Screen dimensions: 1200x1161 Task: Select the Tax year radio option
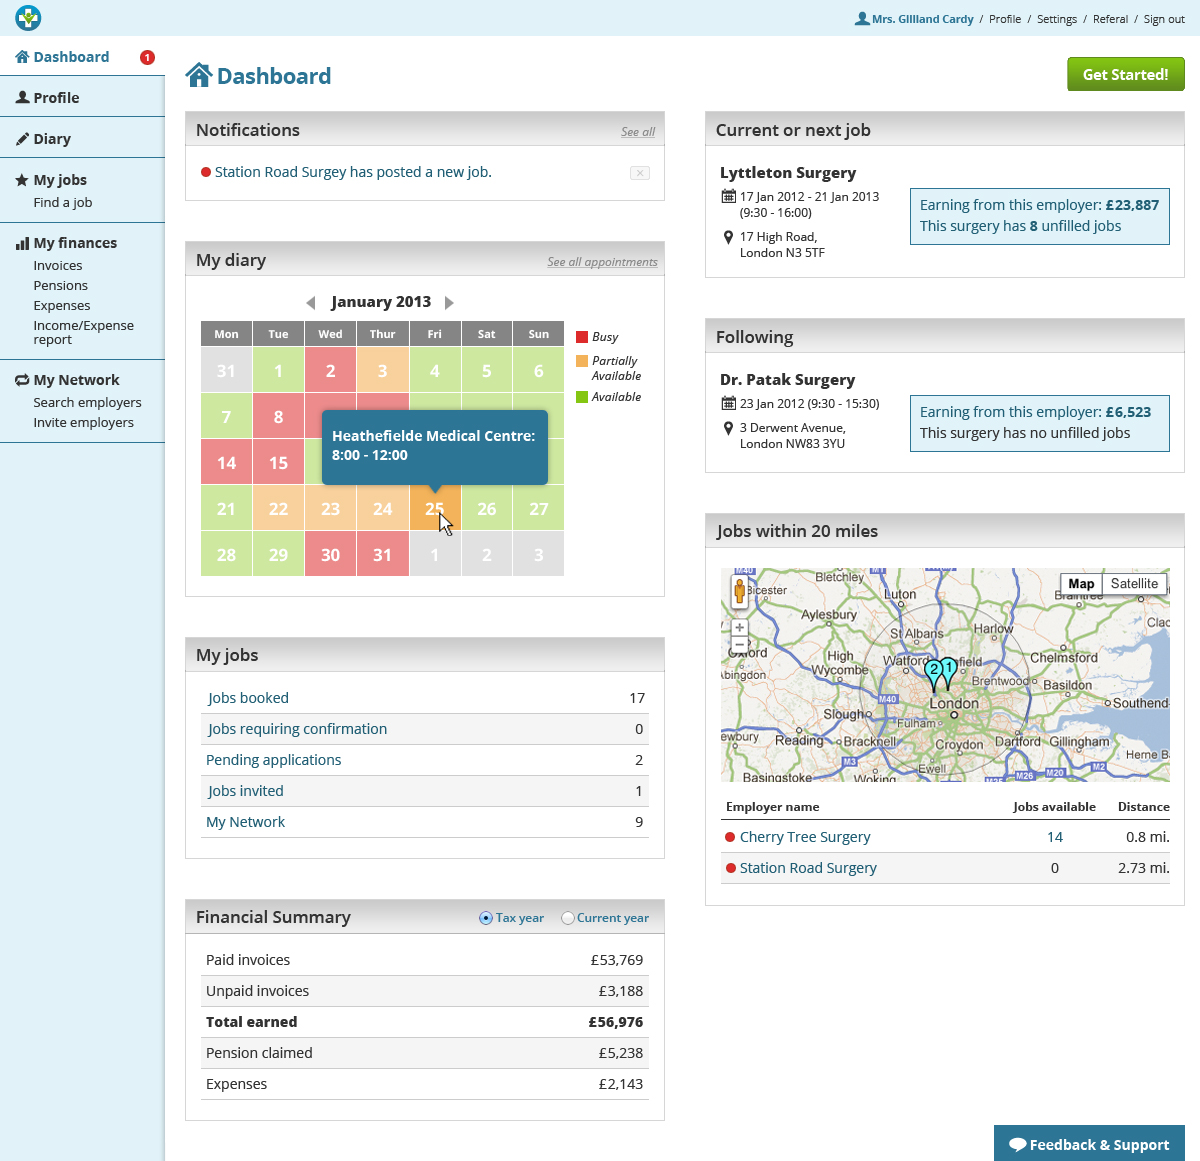486,918
